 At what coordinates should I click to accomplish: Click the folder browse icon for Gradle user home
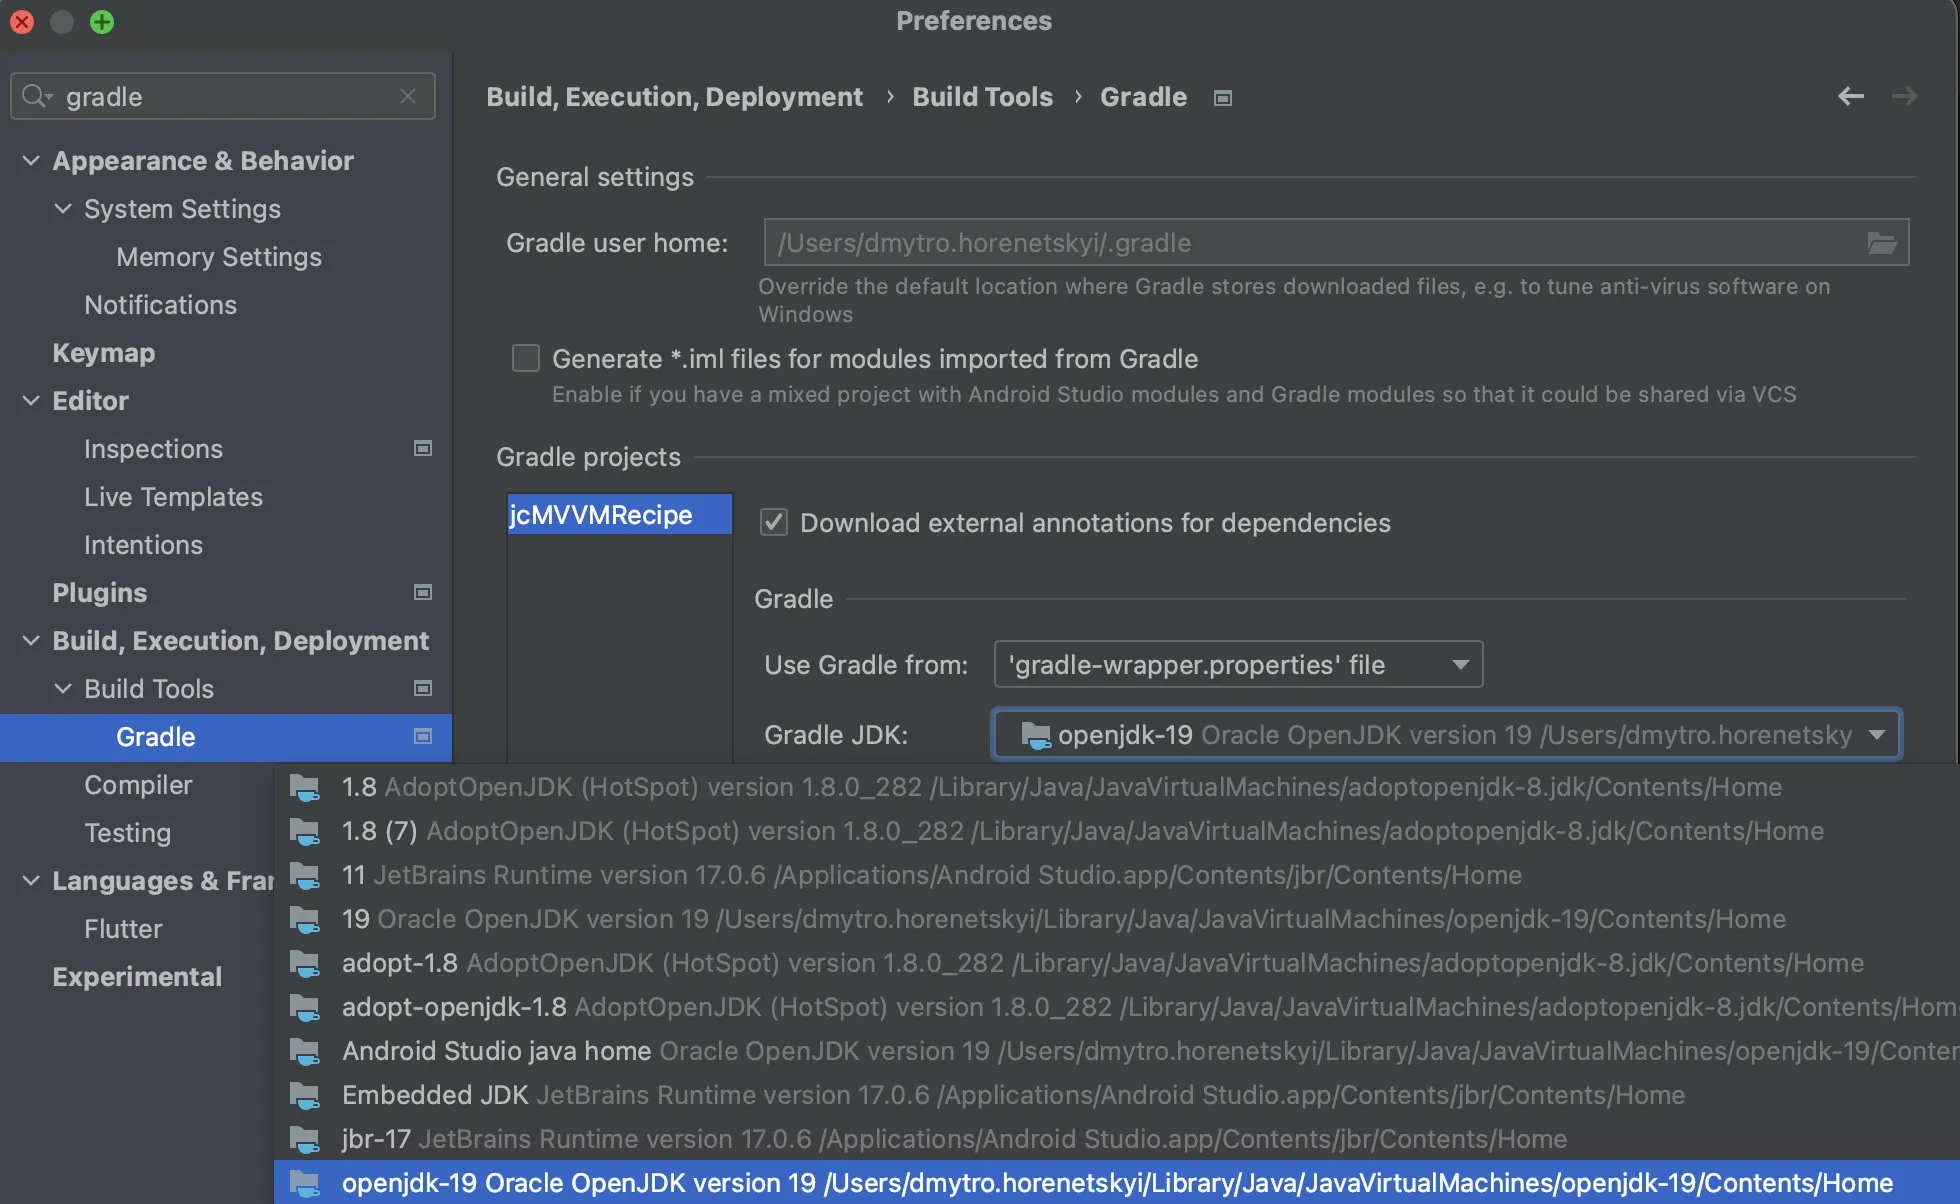(x=1881, y=243)
